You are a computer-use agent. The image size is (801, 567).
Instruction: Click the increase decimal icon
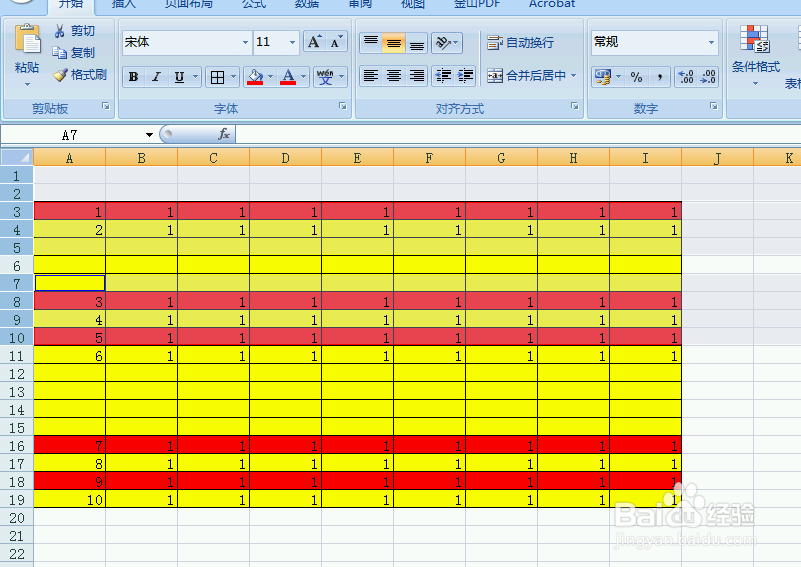[686, 77]
